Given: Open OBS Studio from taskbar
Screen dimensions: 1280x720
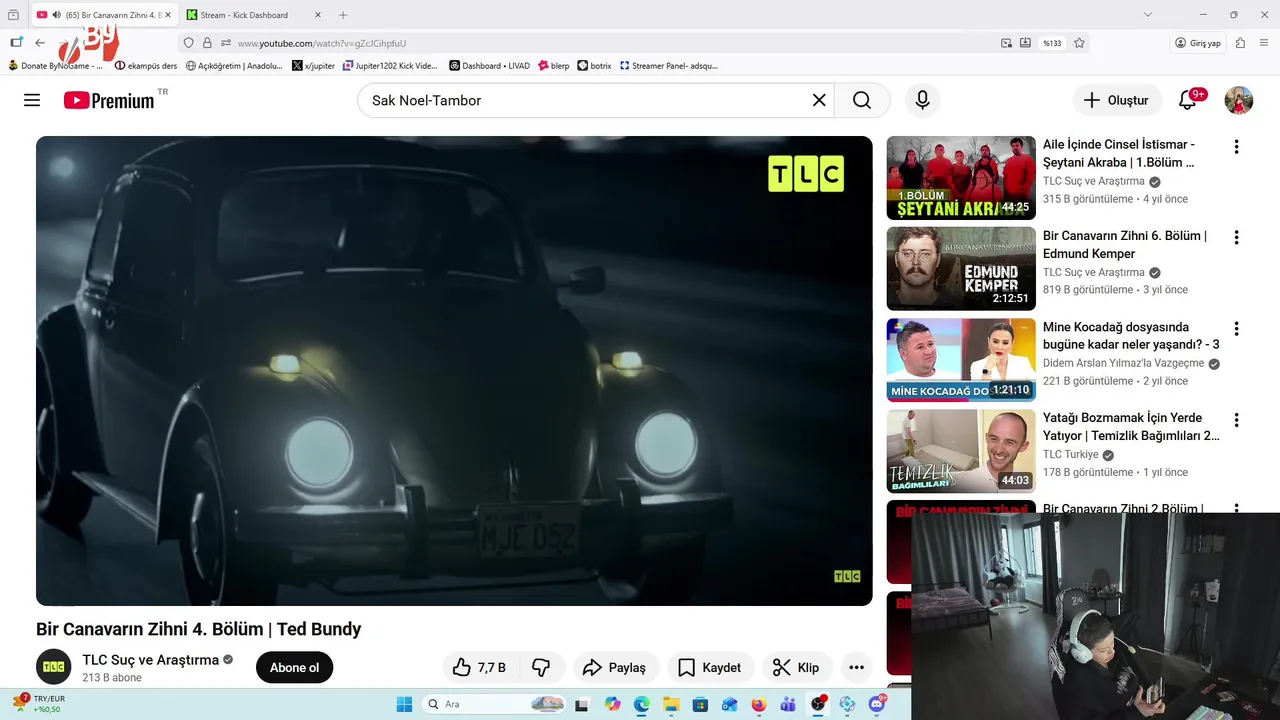Looking at the screenshot, I should point(818,704).
